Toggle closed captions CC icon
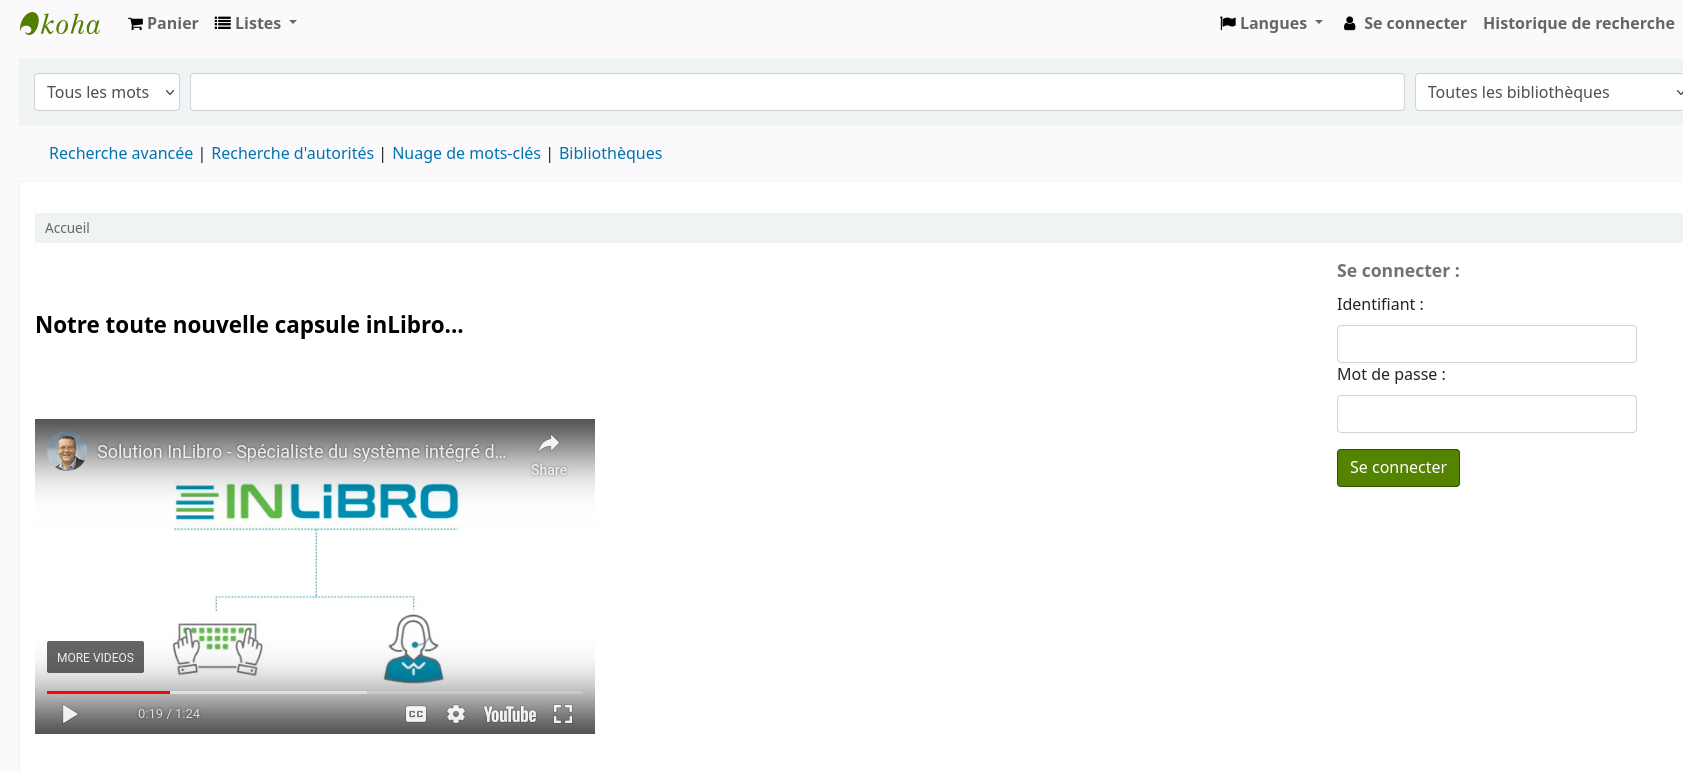Image resolution: width=1683 pixels, height=772 pixels. (x=416, y=714)
